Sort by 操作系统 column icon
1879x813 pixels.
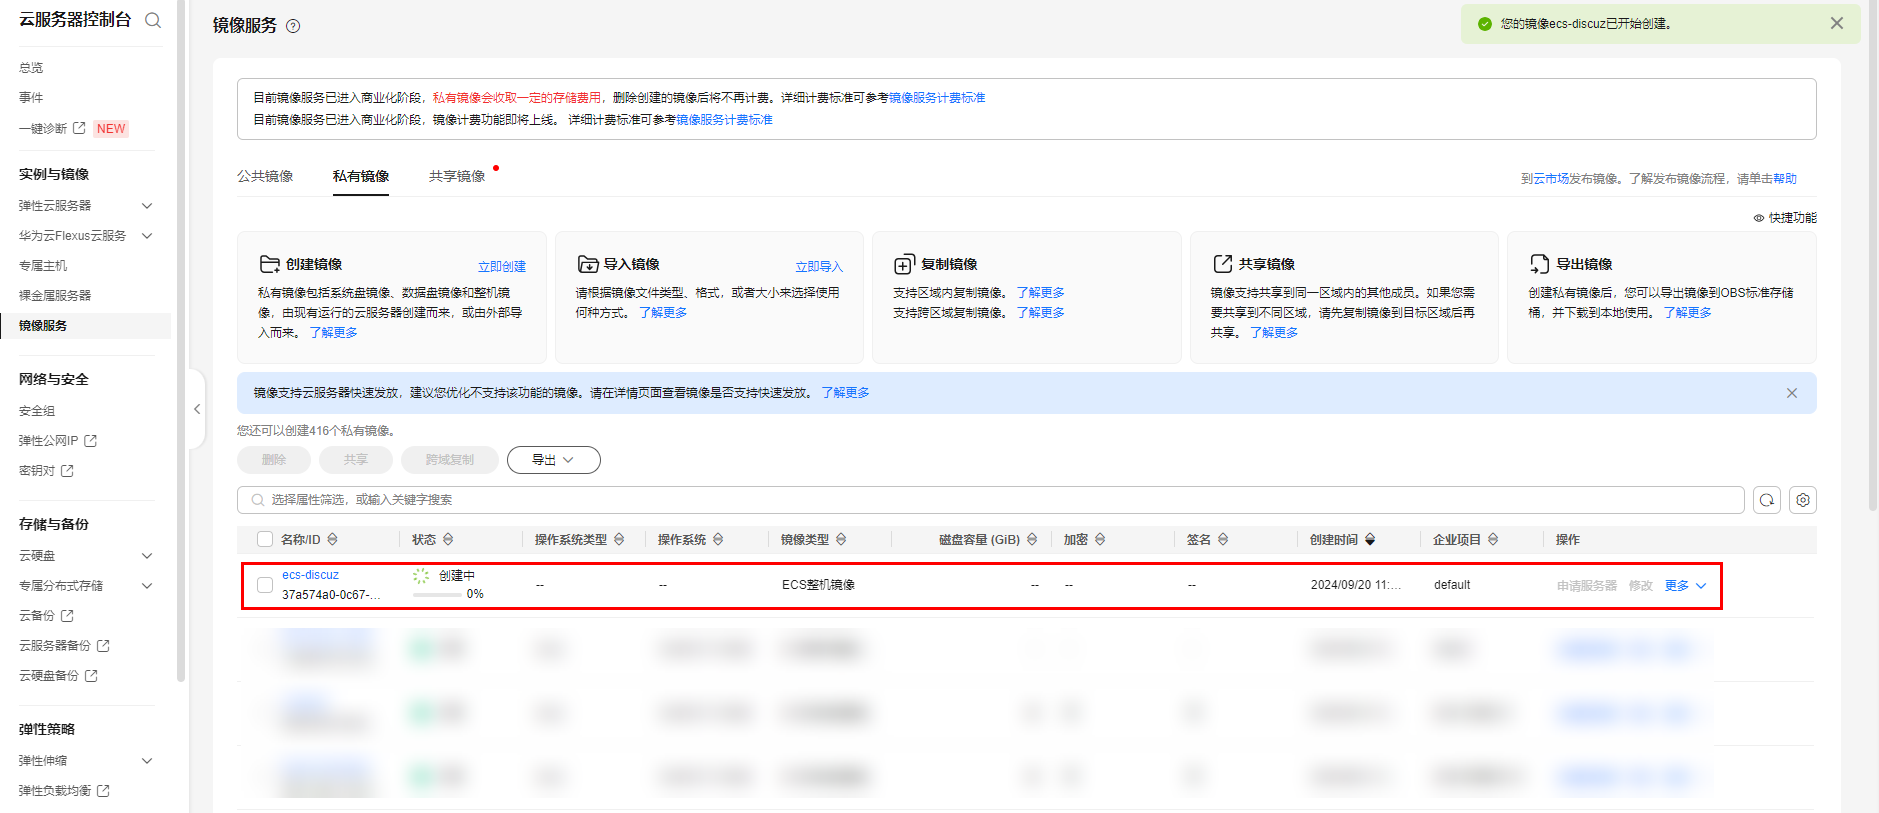click(x=718, y=540)
